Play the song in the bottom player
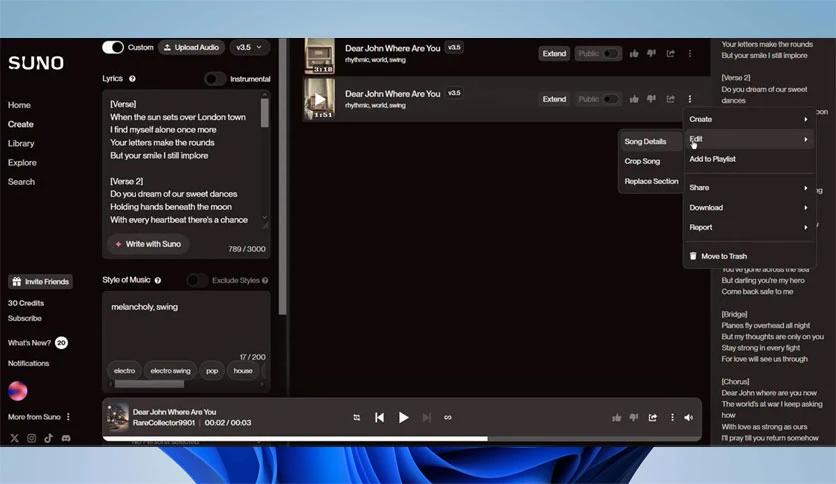 (404, 417)
